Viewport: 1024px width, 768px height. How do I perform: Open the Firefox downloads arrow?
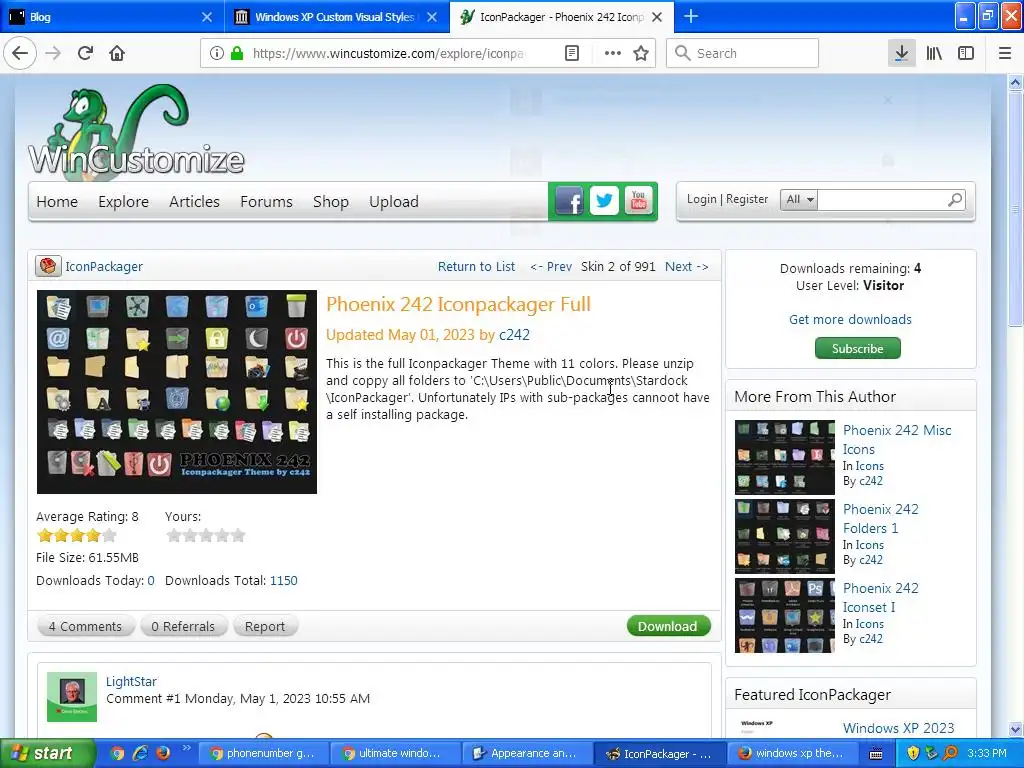tap(901, 53)
